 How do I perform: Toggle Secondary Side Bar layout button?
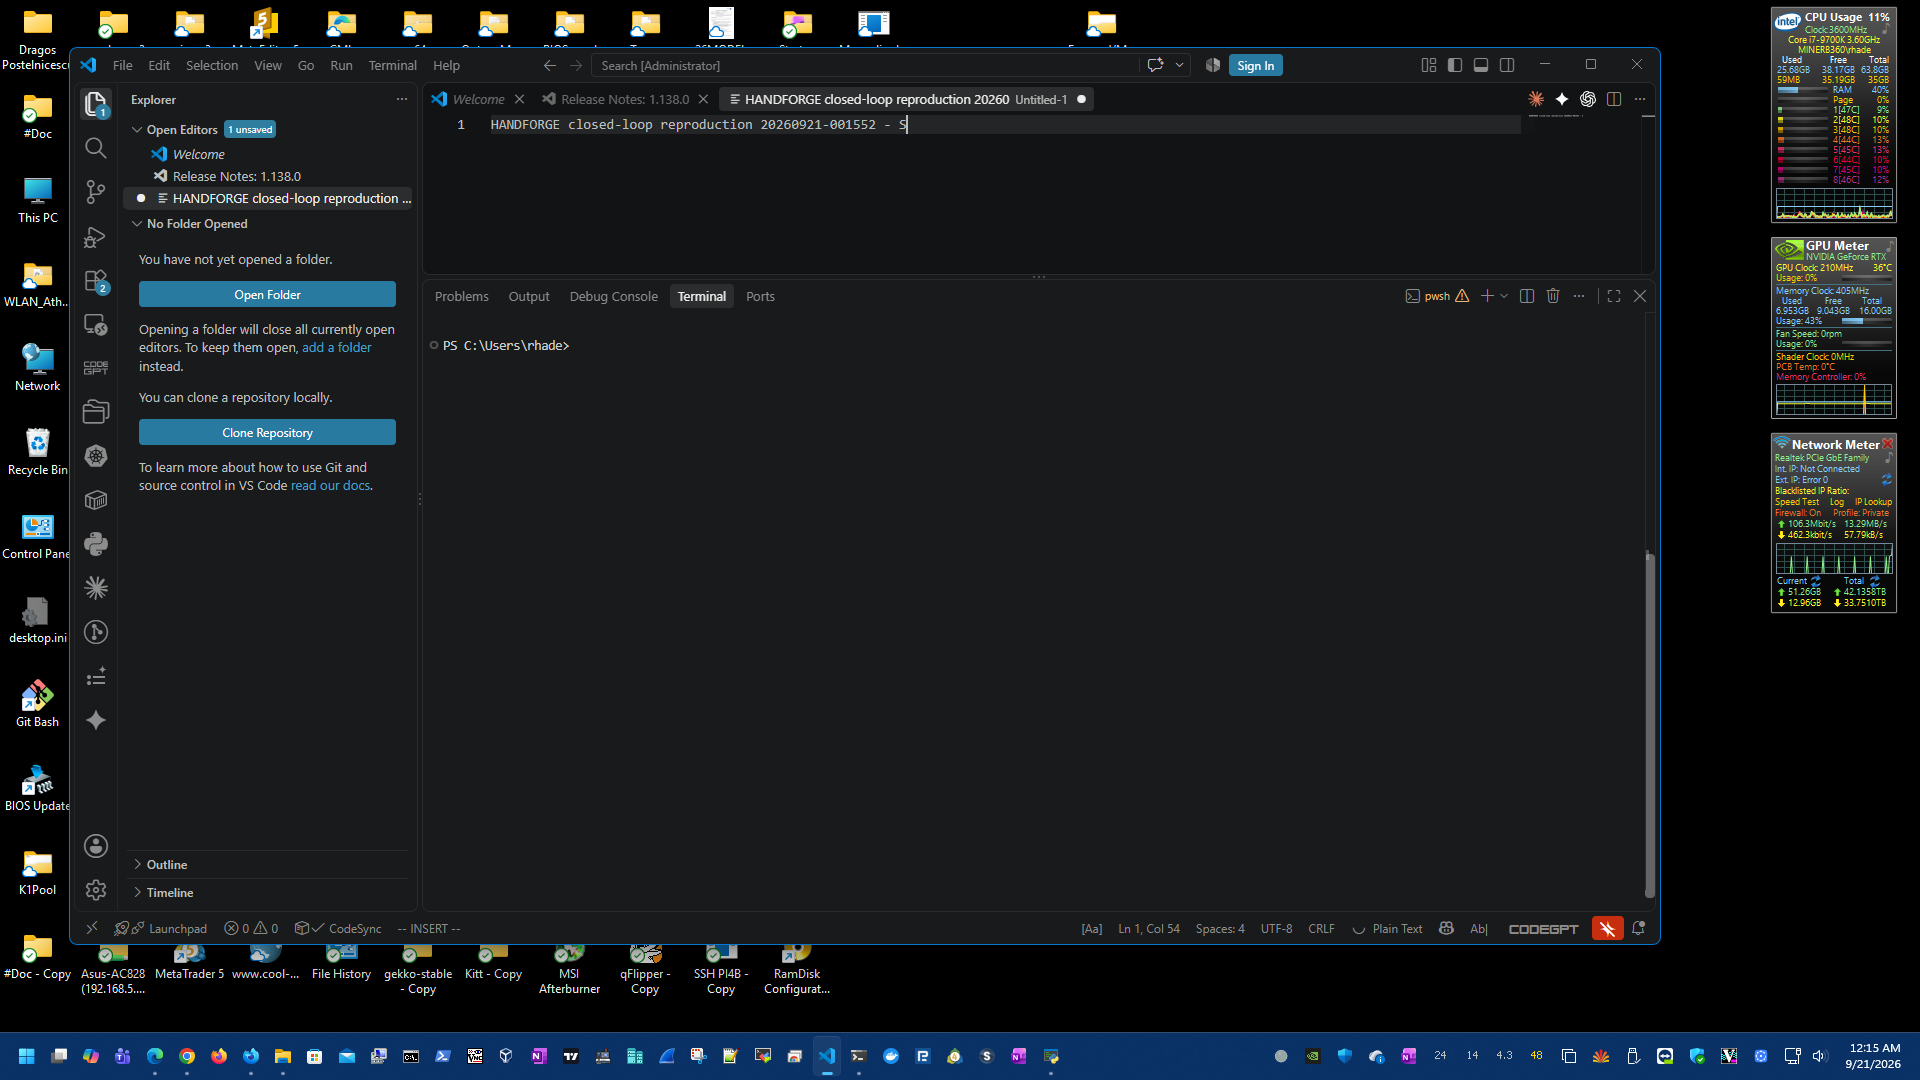[x=1507, y=65]
